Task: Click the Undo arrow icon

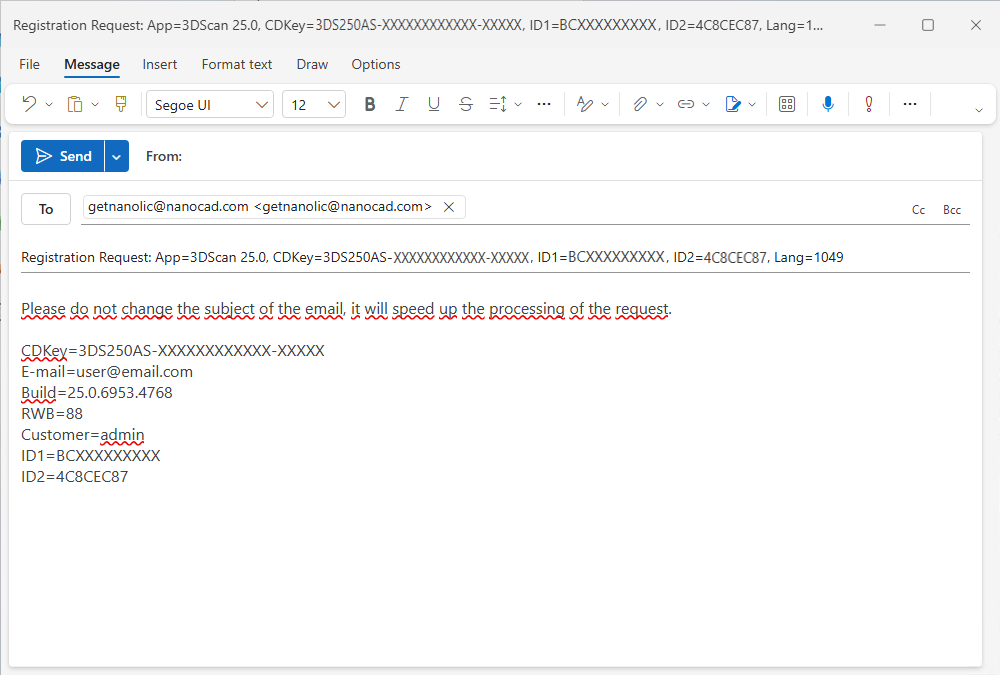Action: click(29, 104)
